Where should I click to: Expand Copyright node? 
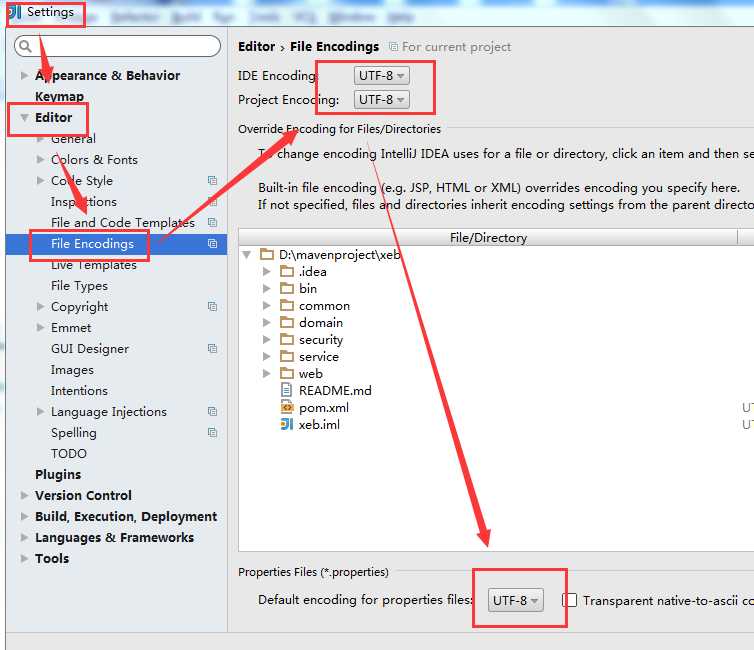click(40, 306)
